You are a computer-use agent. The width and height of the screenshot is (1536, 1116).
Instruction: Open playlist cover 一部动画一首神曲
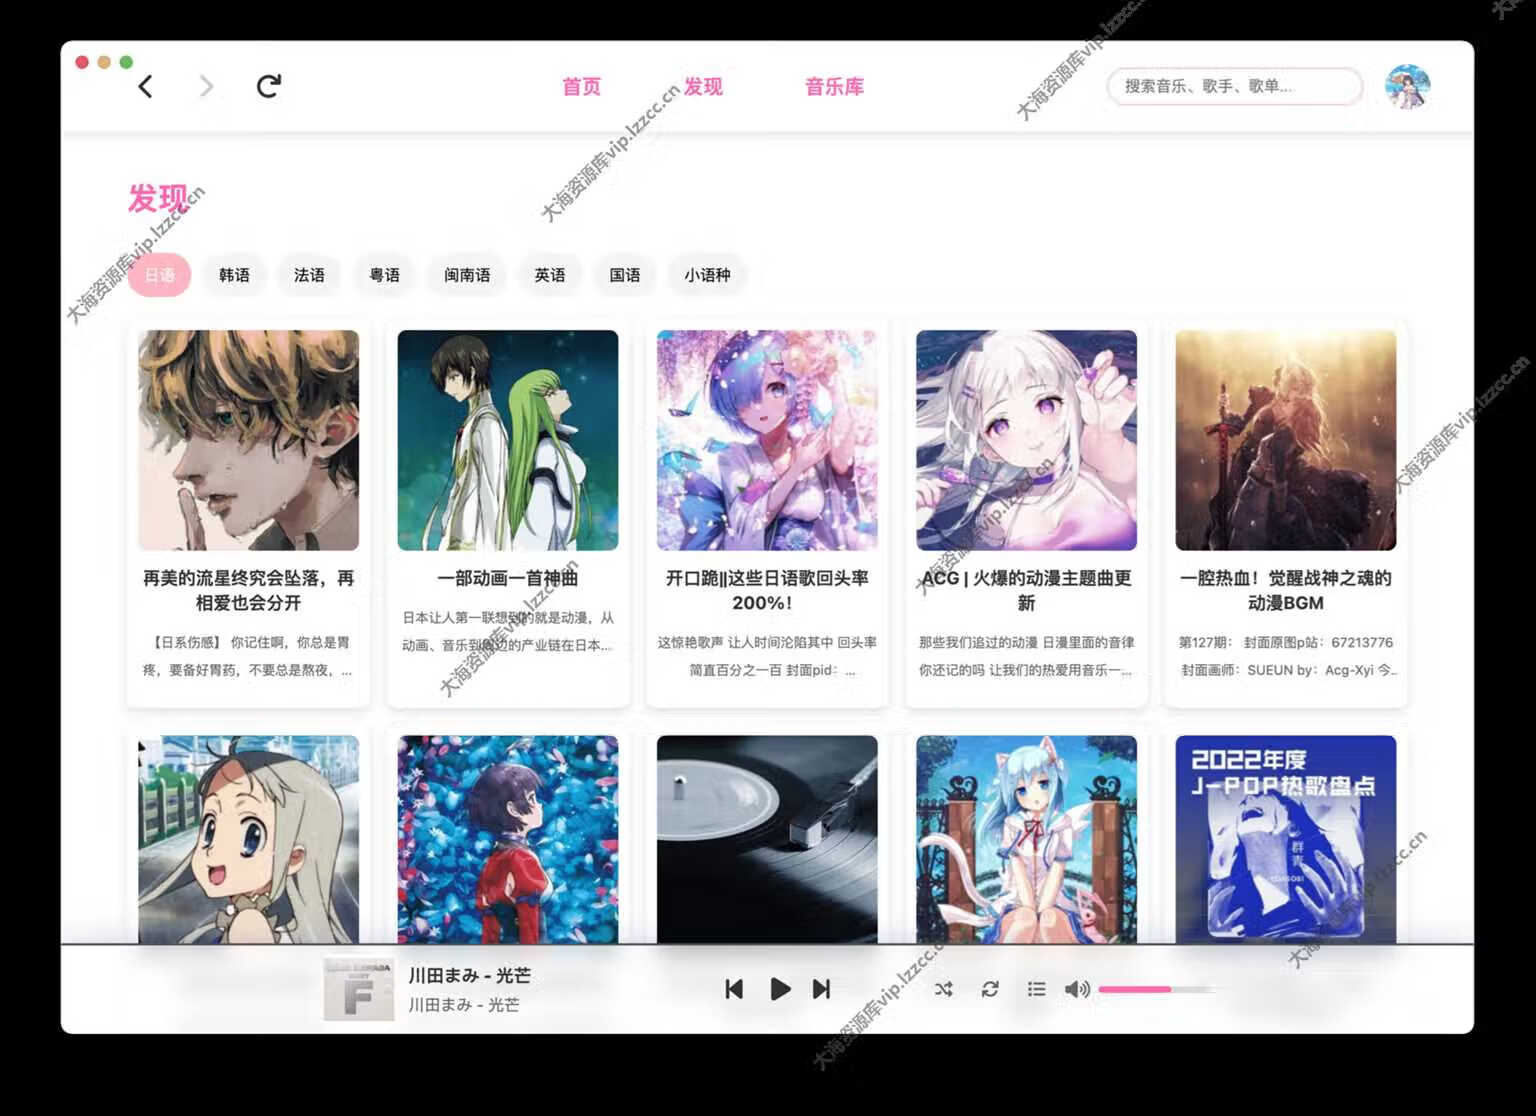[508, 440]
